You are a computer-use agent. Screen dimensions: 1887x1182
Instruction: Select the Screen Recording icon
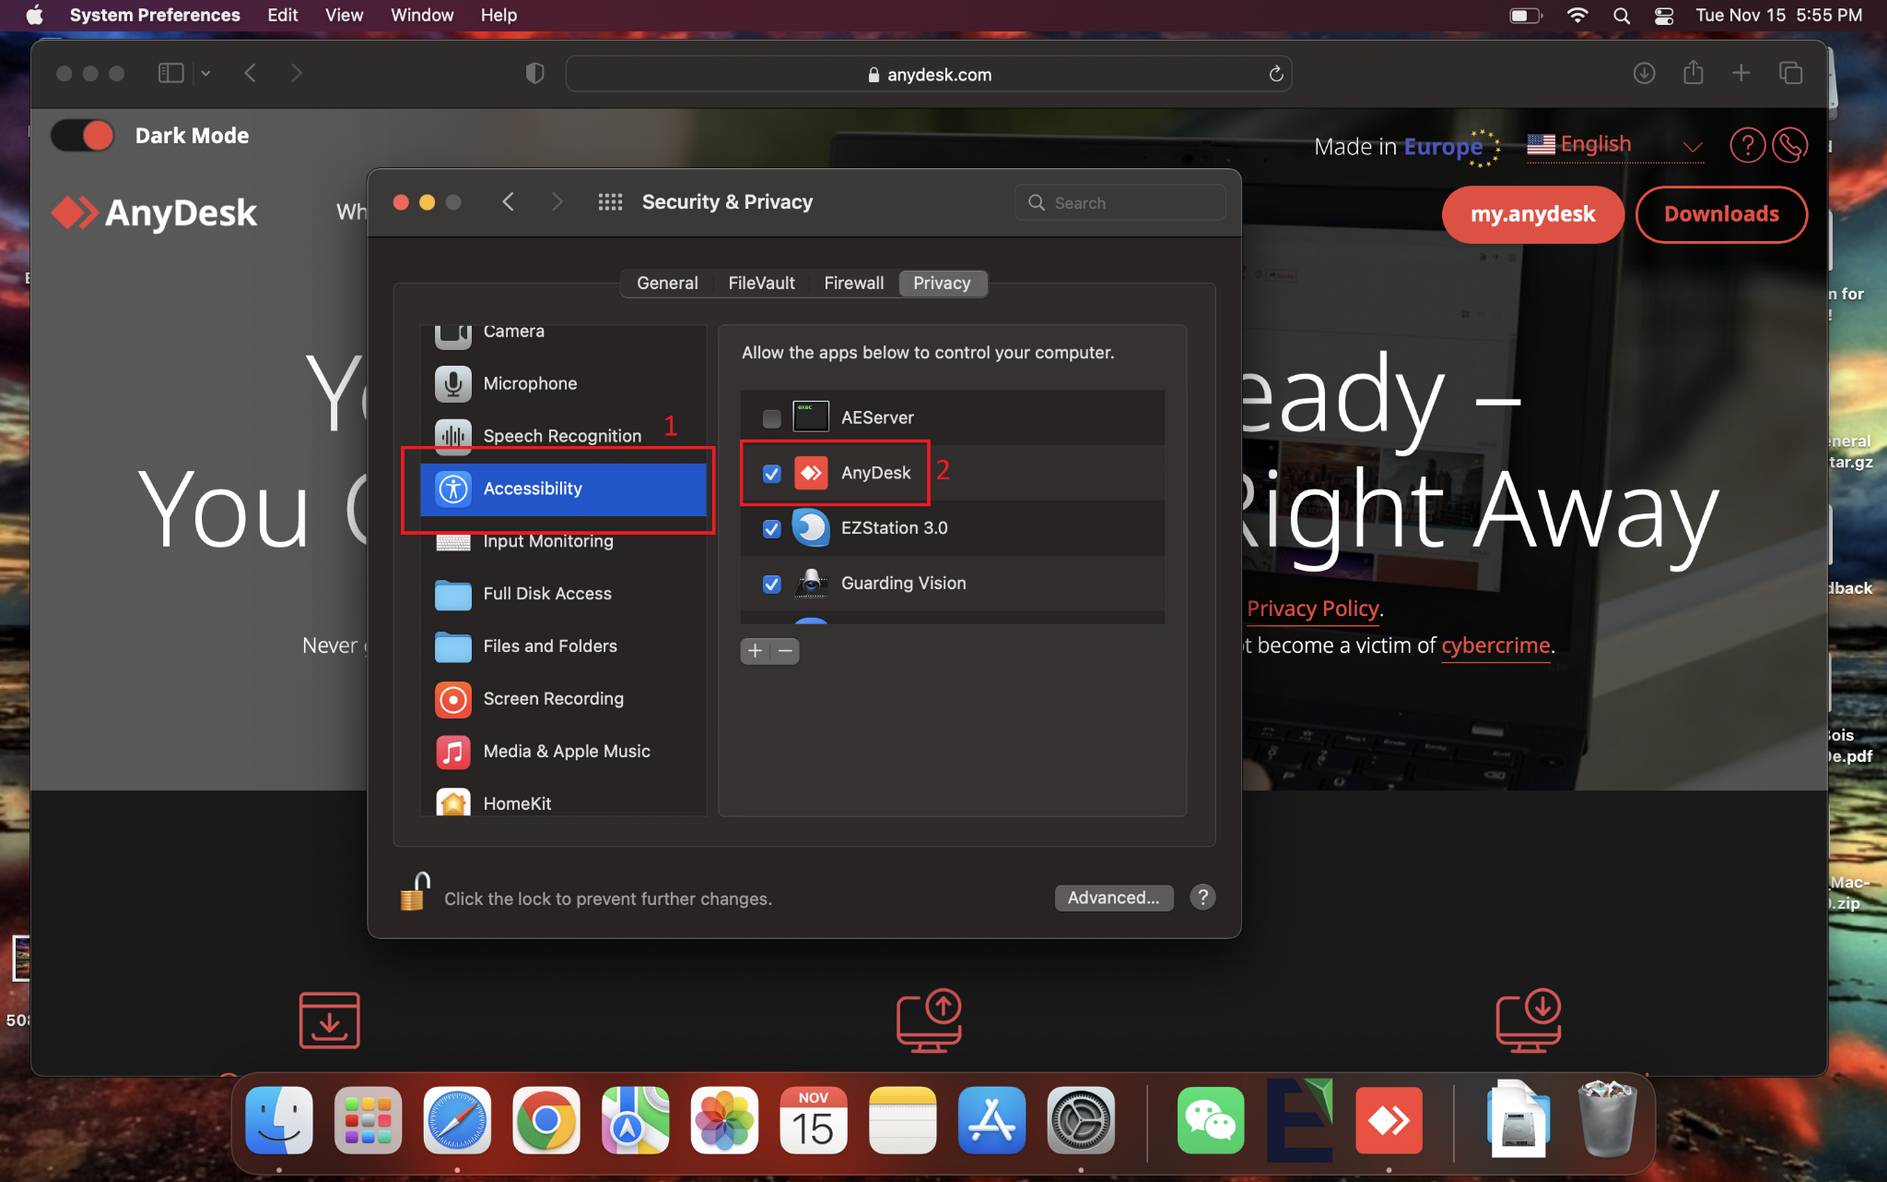[452, 699]
